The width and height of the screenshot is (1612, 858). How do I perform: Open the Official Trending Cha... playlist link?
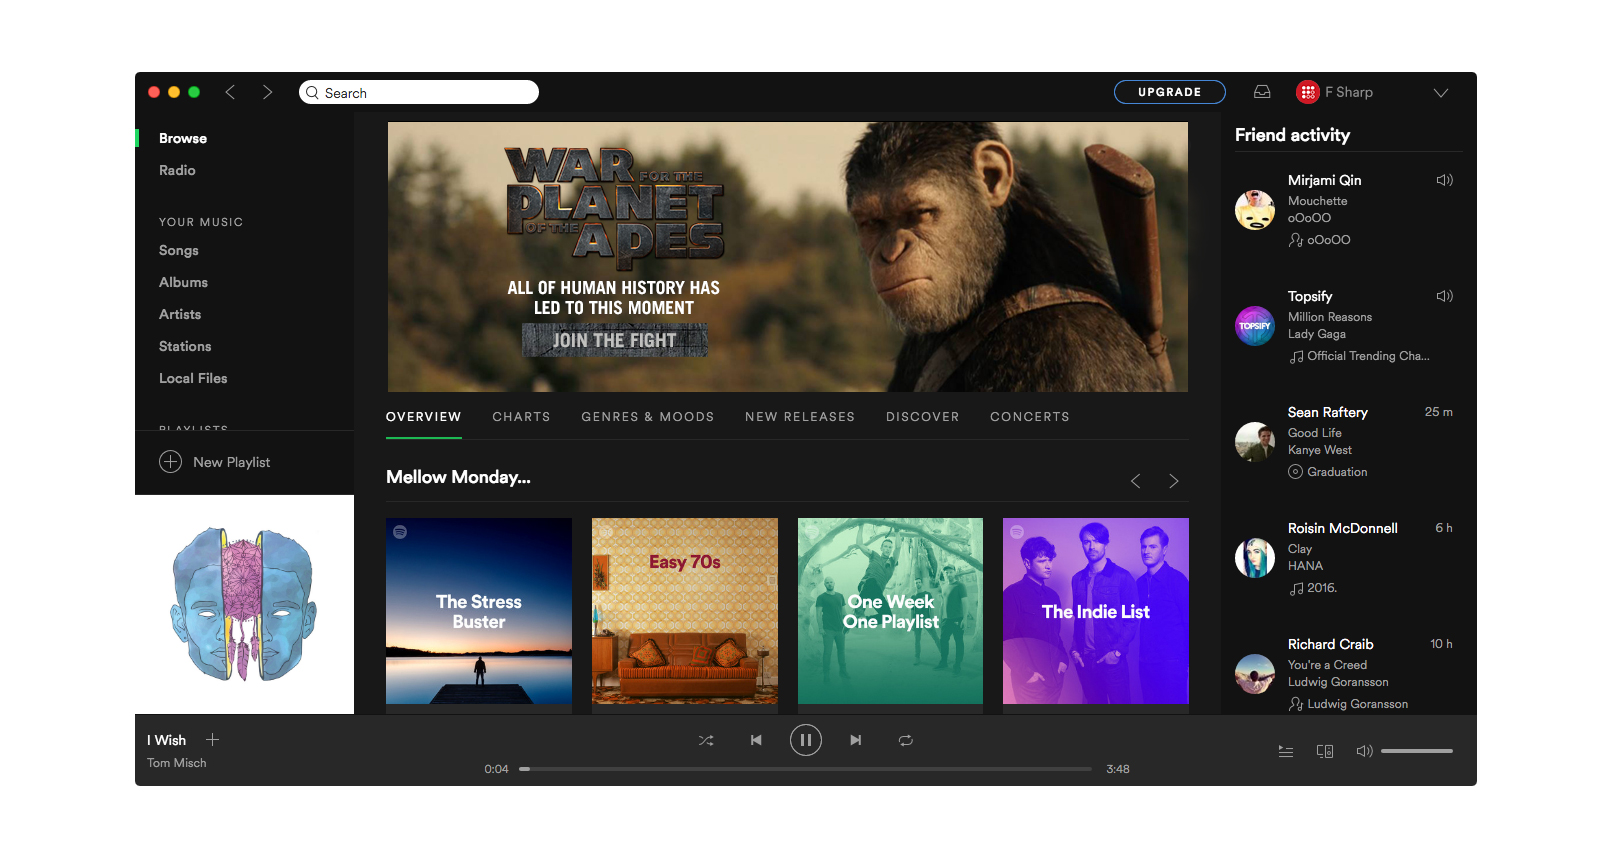tap(1360, 356)
